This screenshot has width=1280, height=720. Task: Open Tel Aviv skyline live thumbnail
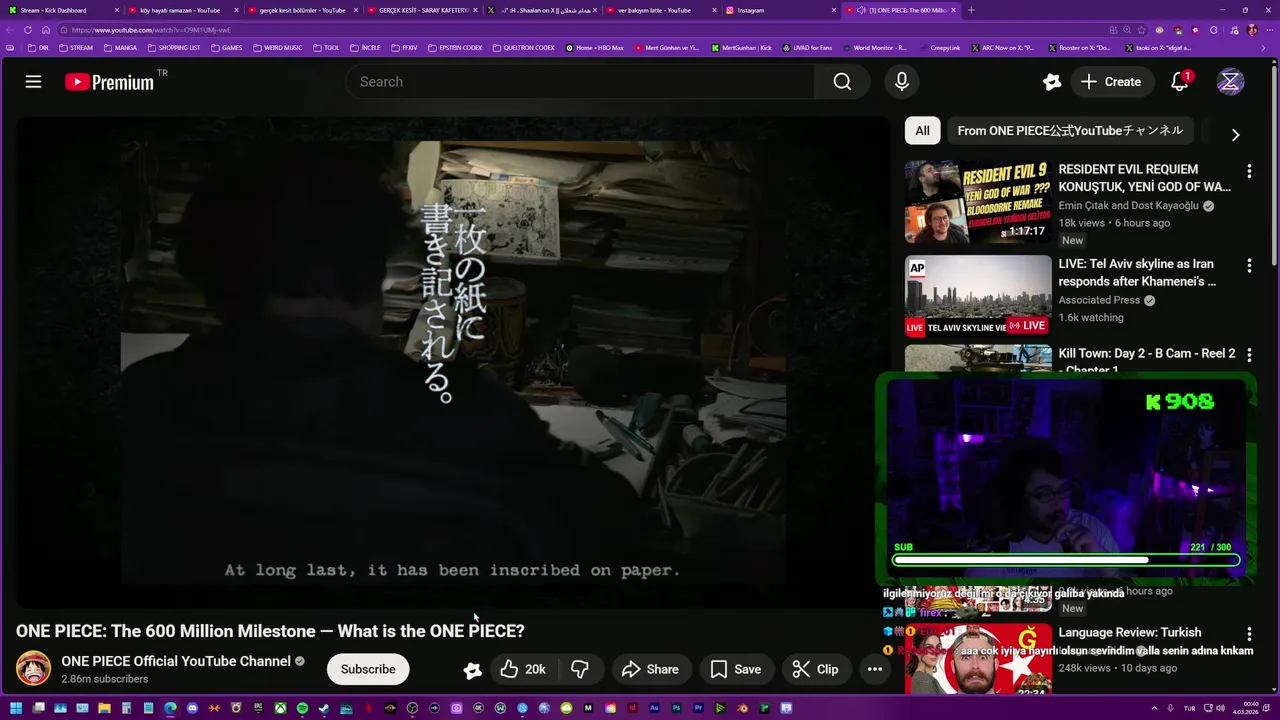point(978,296)
